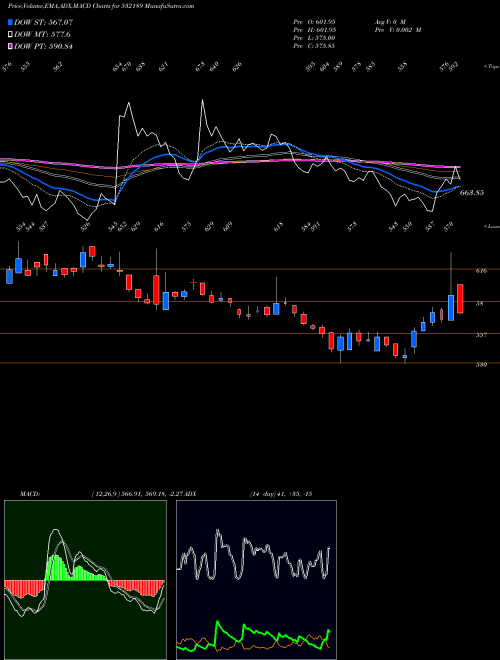Open the dark blue ADX indicator panel
500x660 pixels.
tap(256, 580)
